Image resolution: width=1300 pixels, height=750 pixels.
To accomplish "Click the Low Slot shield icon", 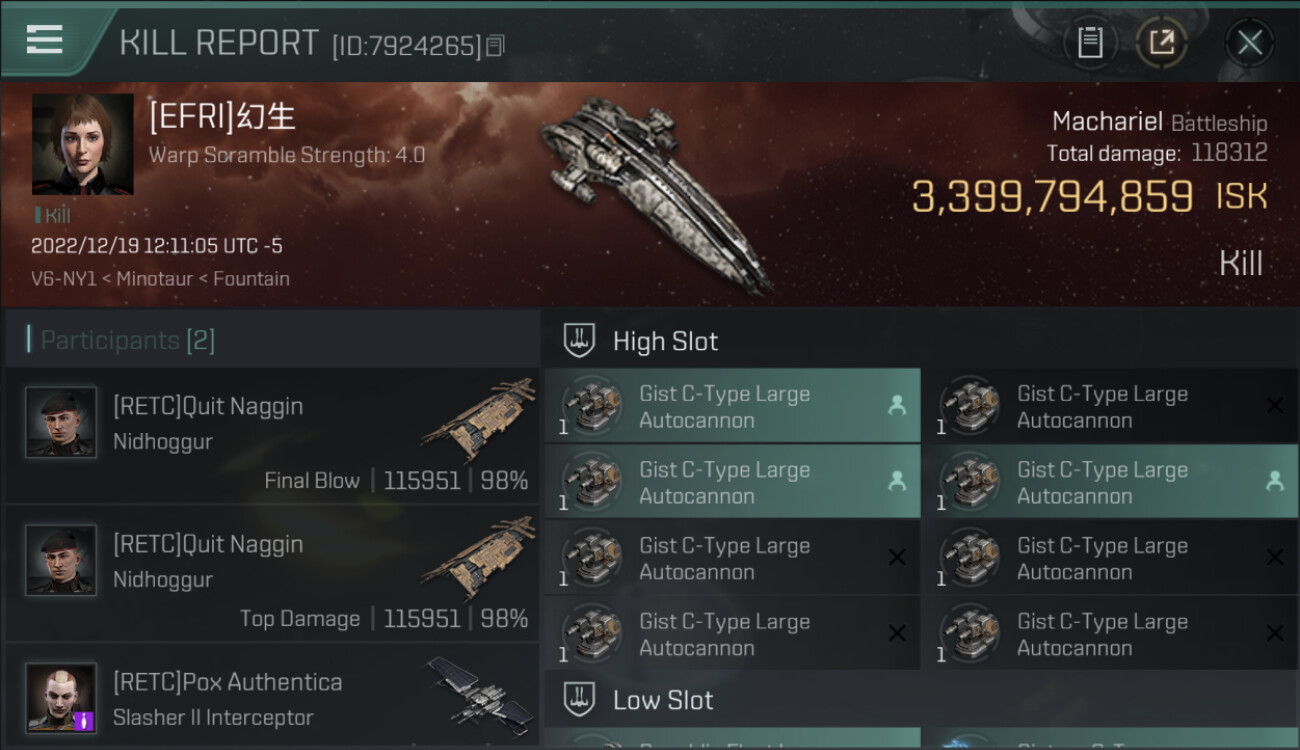I will pyautogui.click(x=580, y=699).
